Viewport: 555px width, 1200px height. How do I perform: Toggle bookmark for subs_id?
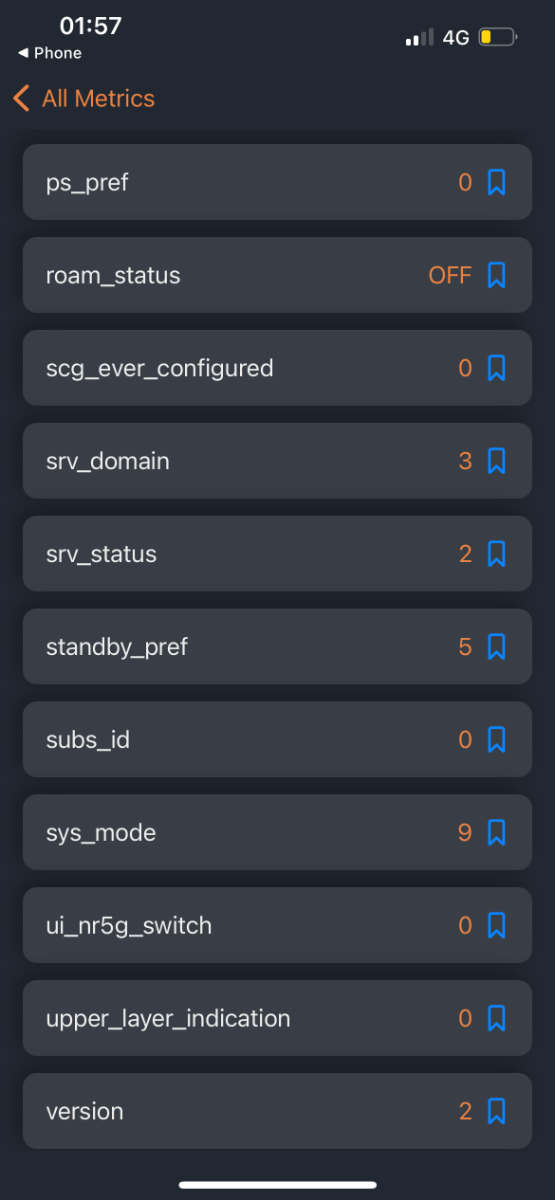click(x=497, y=740)
